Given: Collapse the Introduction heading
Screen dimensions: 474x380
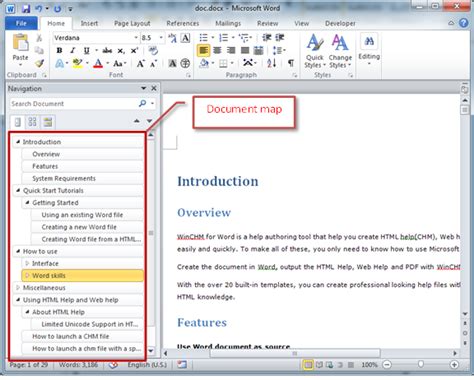Looking at the screenshot, I should click(18, 142).
